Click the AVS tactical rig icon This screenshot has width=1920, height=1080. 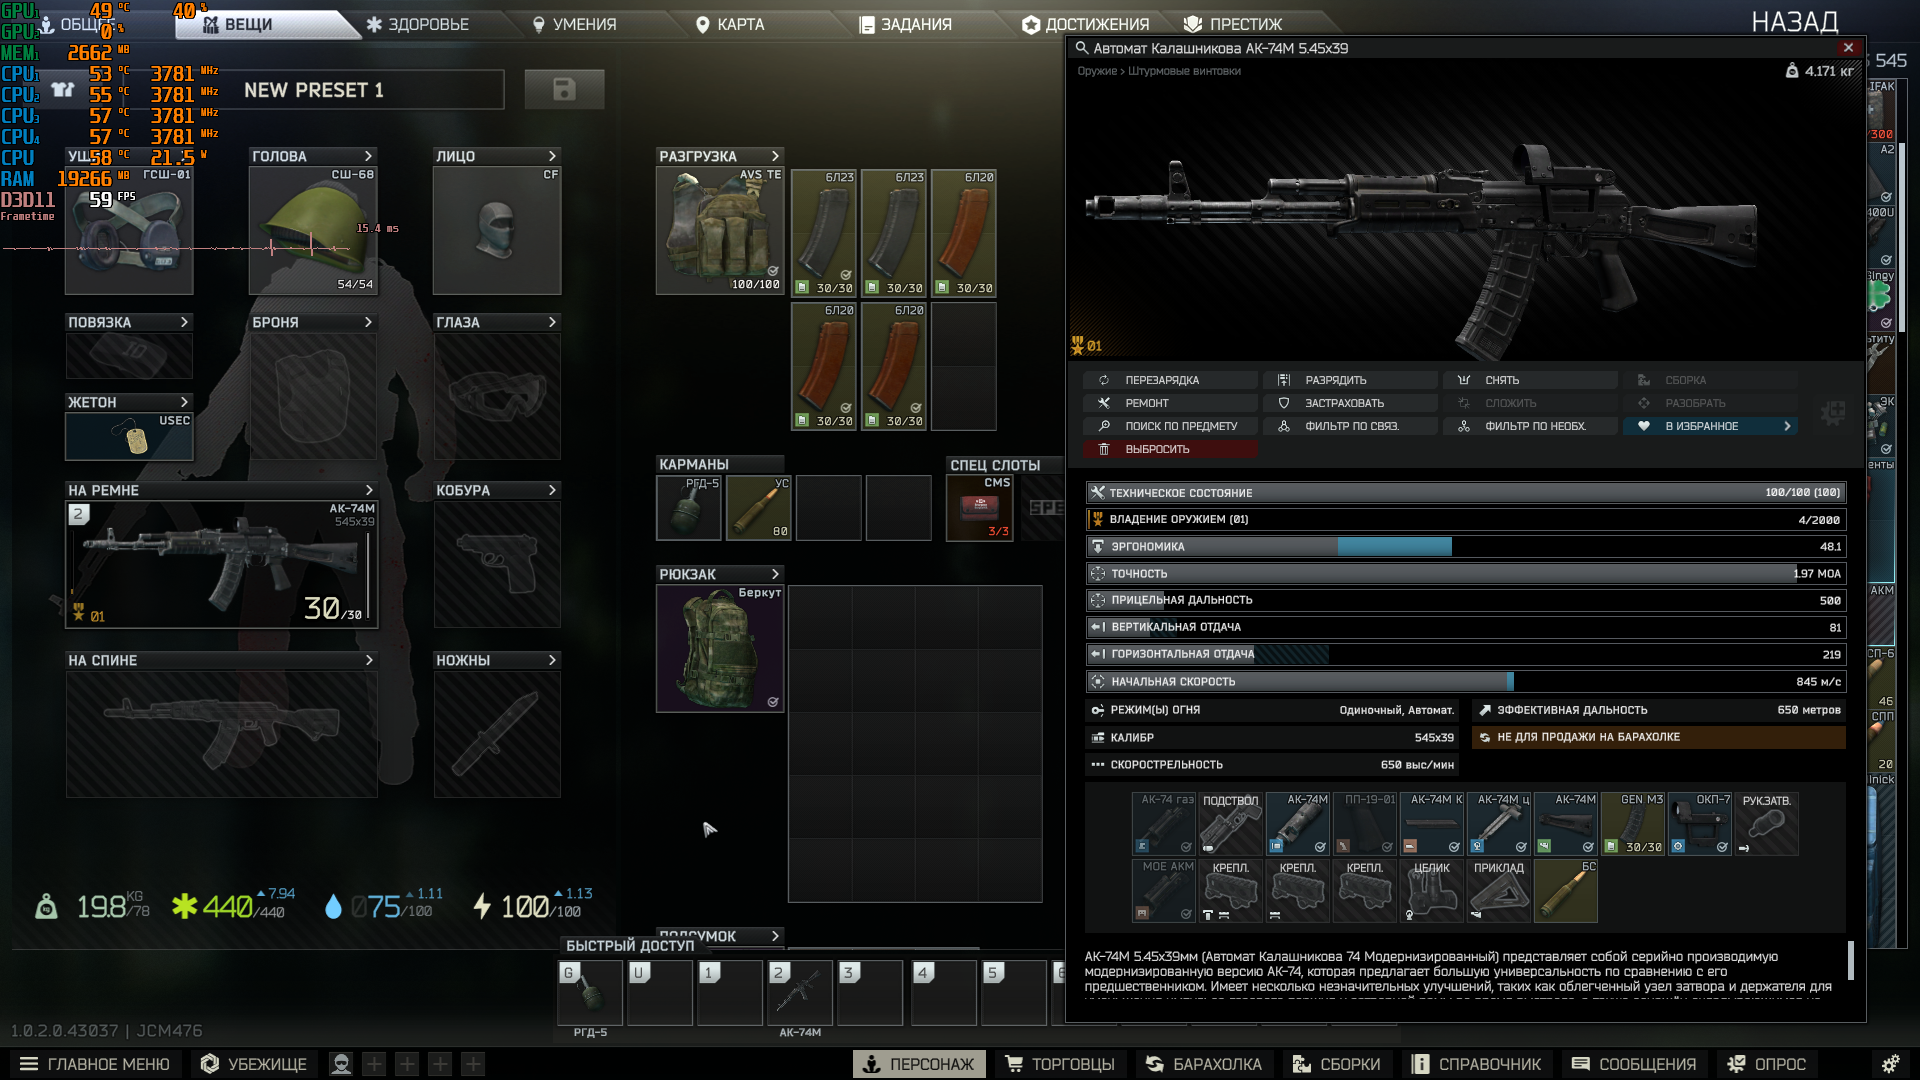[718, 231]
